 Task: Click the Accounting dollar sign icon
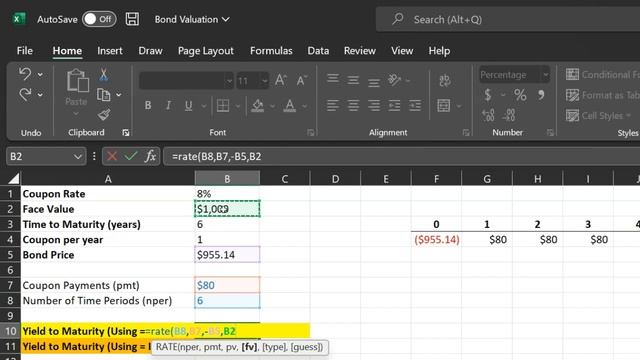(x=488, y=95)
